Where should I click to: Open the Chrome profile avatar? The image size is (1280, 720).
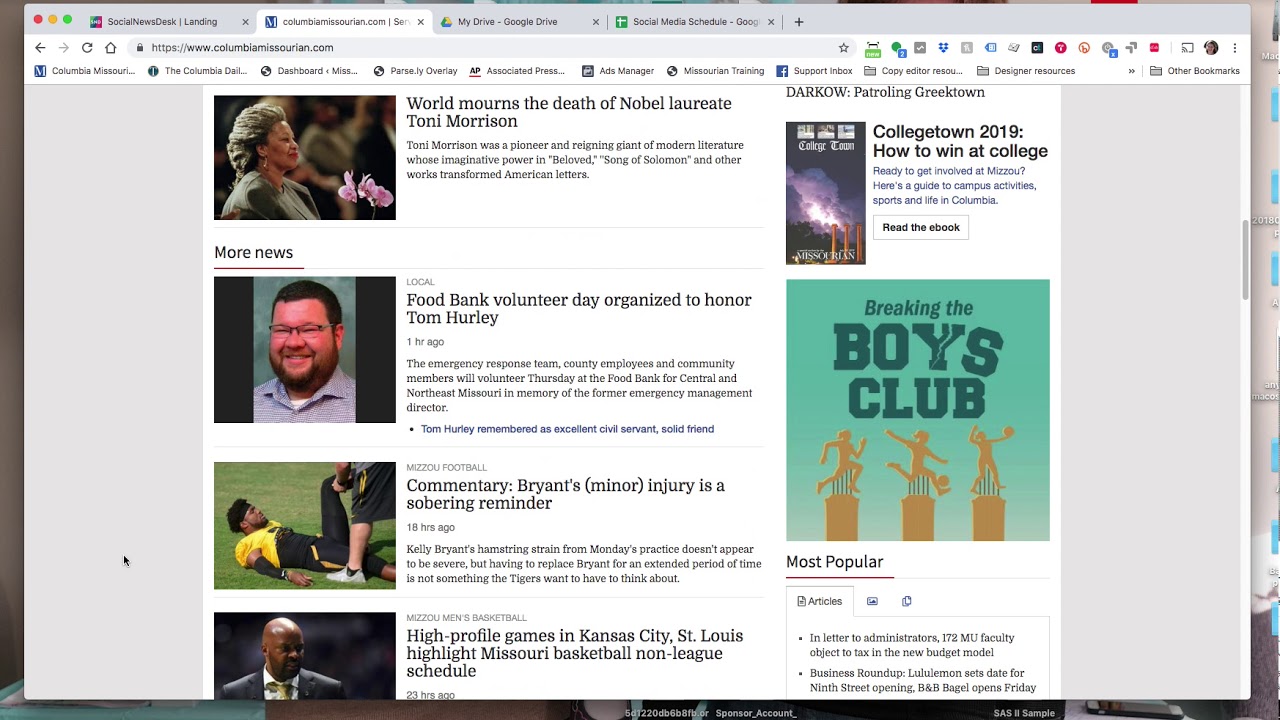[1211, 47]
